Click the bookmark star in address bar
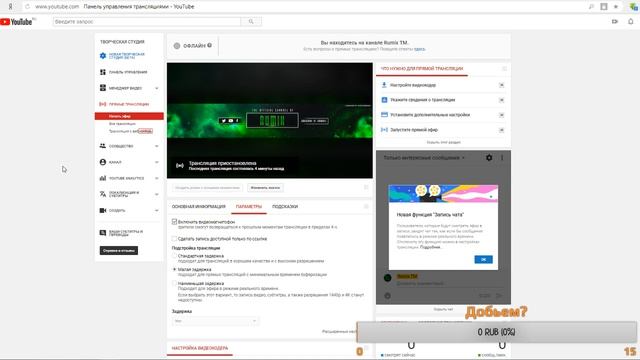 tap(616, 7)
